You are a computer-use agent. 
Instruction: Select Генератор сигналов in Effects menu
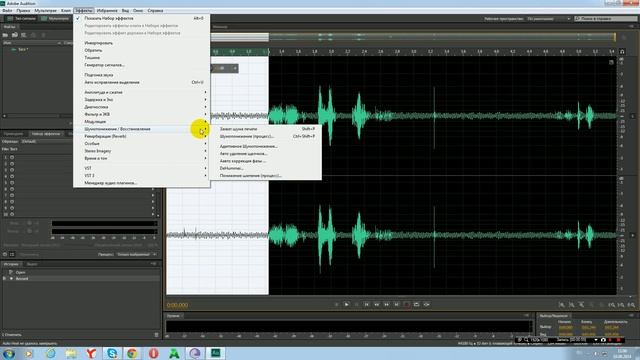point(141,65)
